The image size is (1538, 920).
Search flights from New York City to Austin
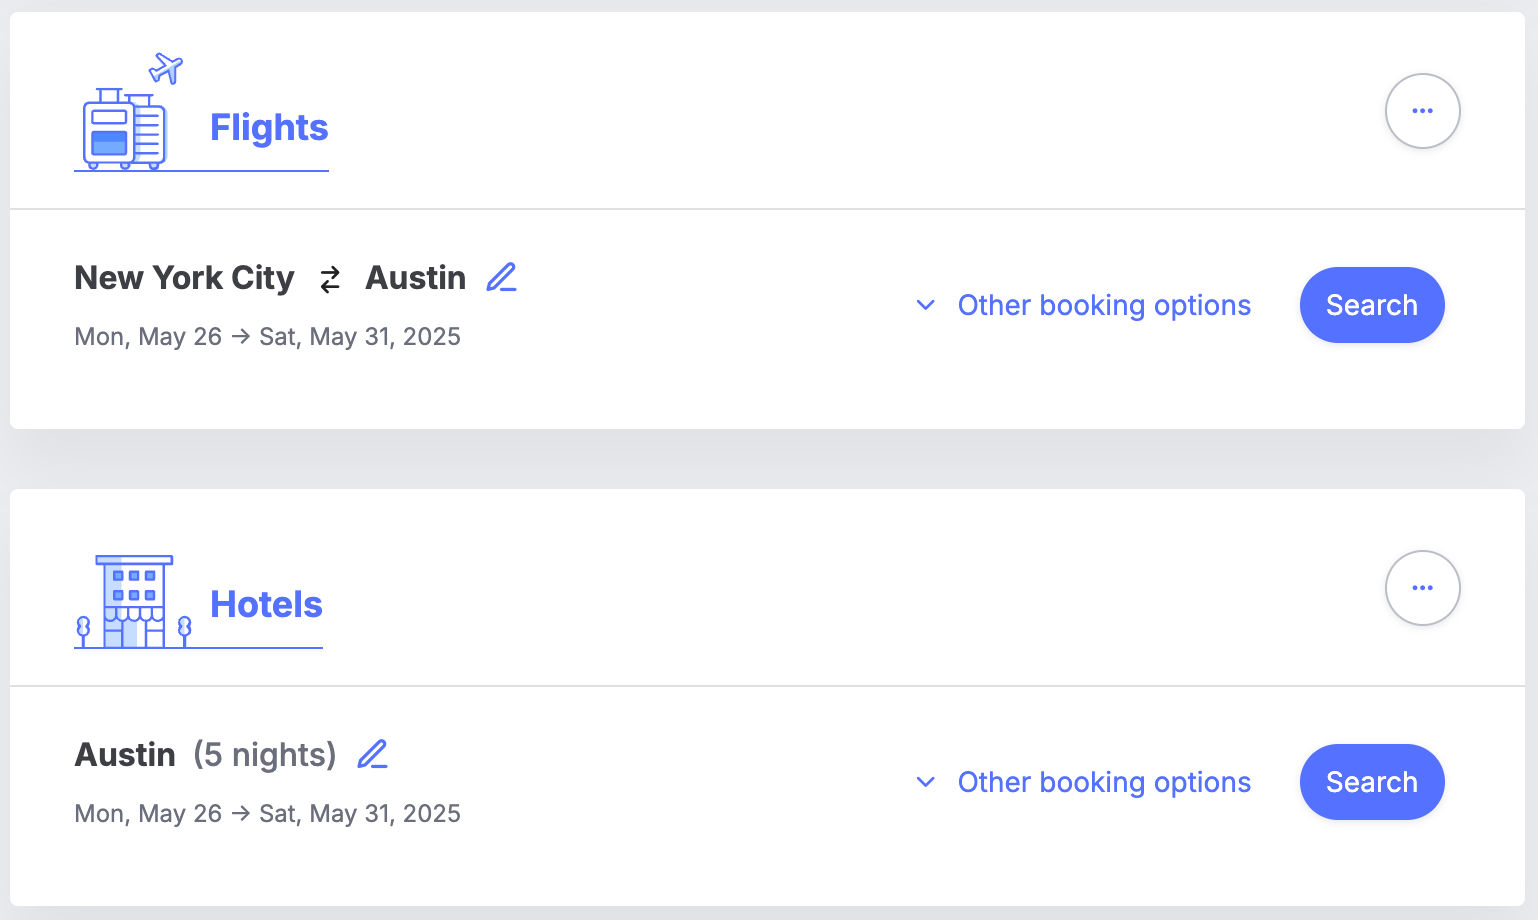(x=1372, y=305)
